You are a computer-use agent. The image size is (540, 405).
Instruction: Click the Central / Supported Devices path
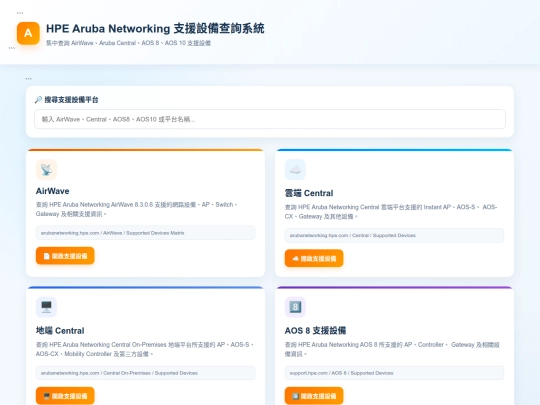(x=394, y=236)
